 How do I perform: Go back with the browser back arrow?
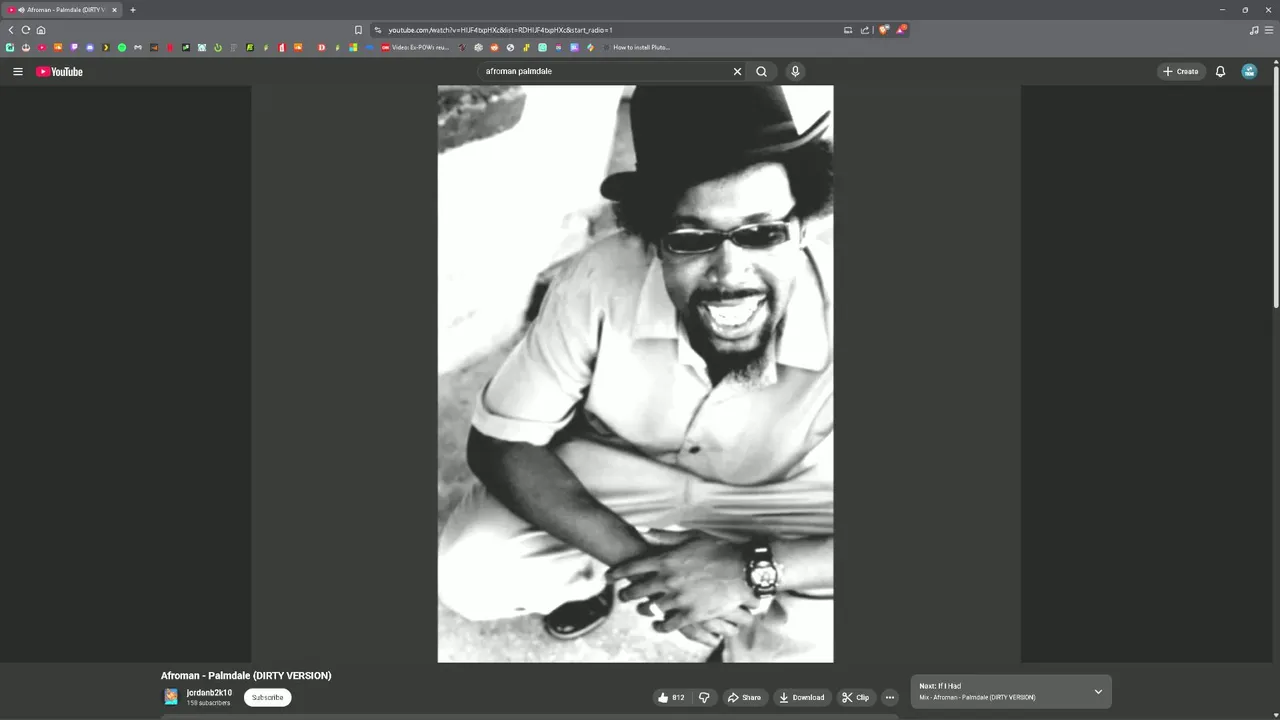click(11, 30)
